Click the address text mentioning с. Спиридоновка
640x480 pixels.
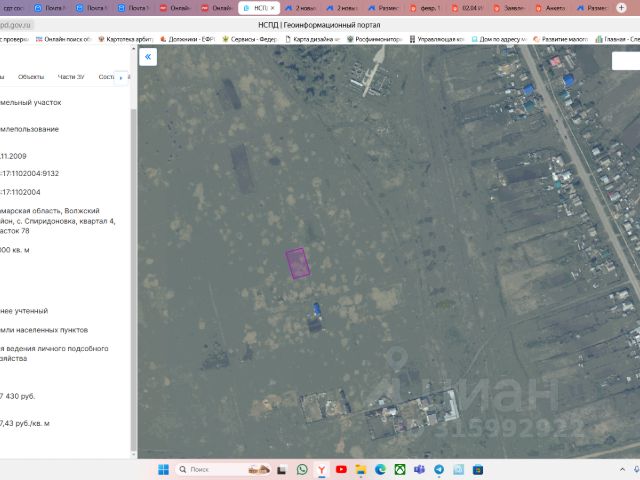click(58, 221)
